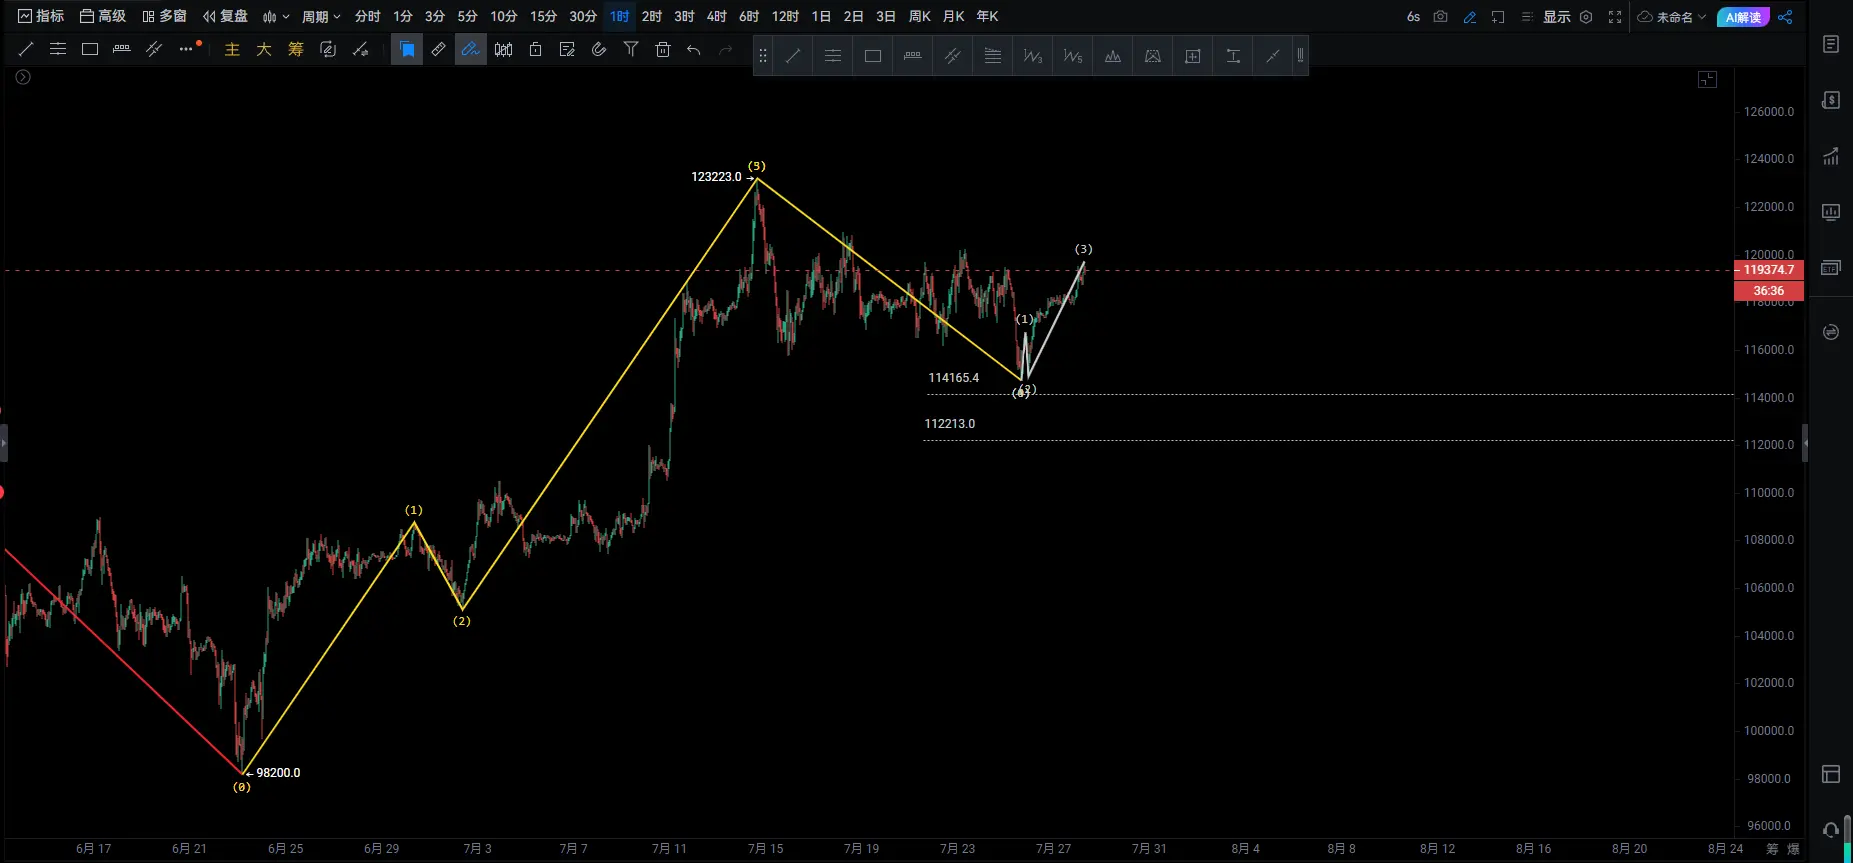
Task: Open the 高级 advanced menu
Action: tap(103, 16)
